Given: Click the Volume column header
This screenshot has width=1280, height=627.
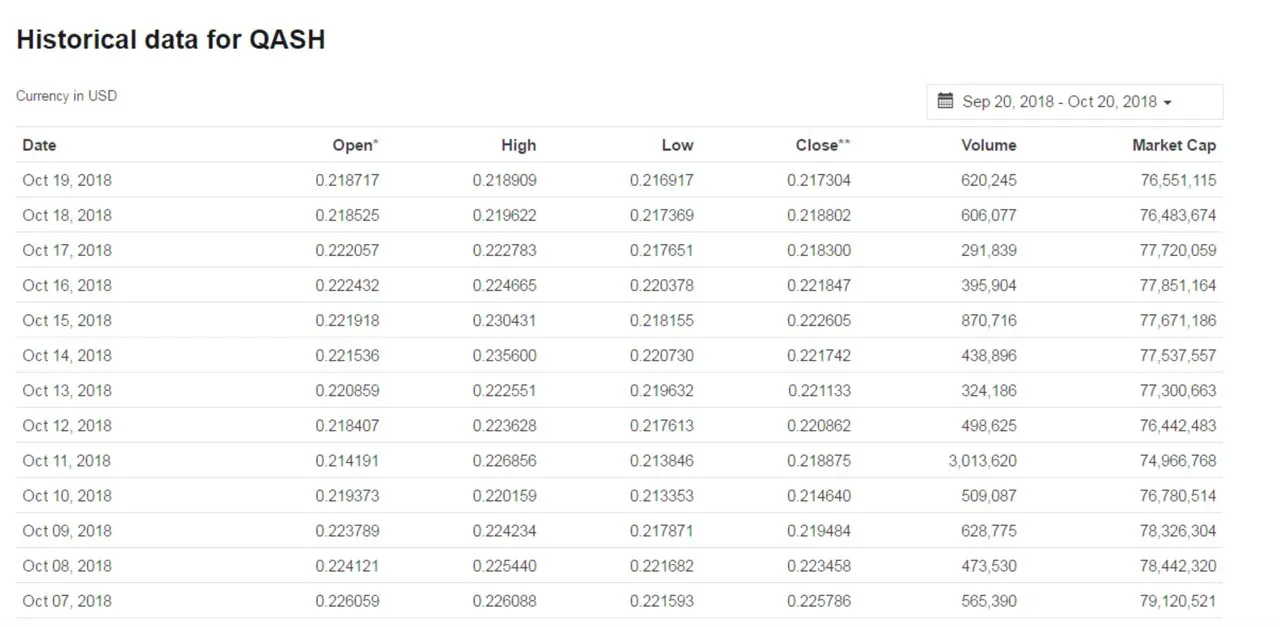Looking at the screenshot, I should 989,145.
